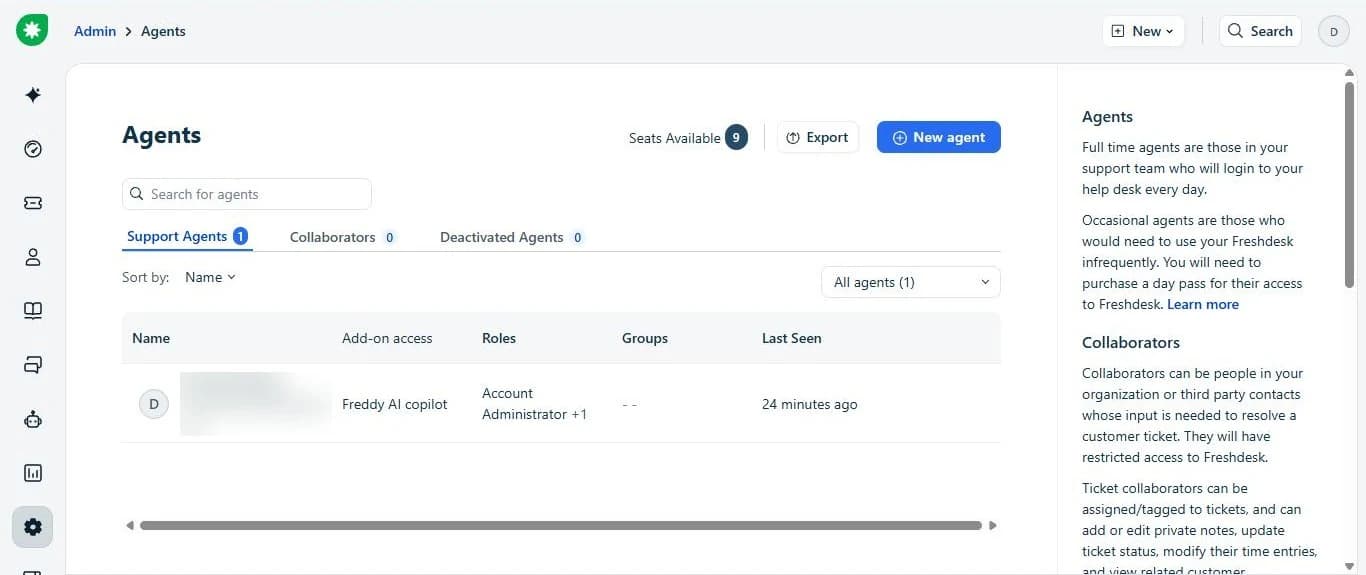Click the help panel vertical scrollbar
This screenshot has width=1366, height=575.
1350,186
